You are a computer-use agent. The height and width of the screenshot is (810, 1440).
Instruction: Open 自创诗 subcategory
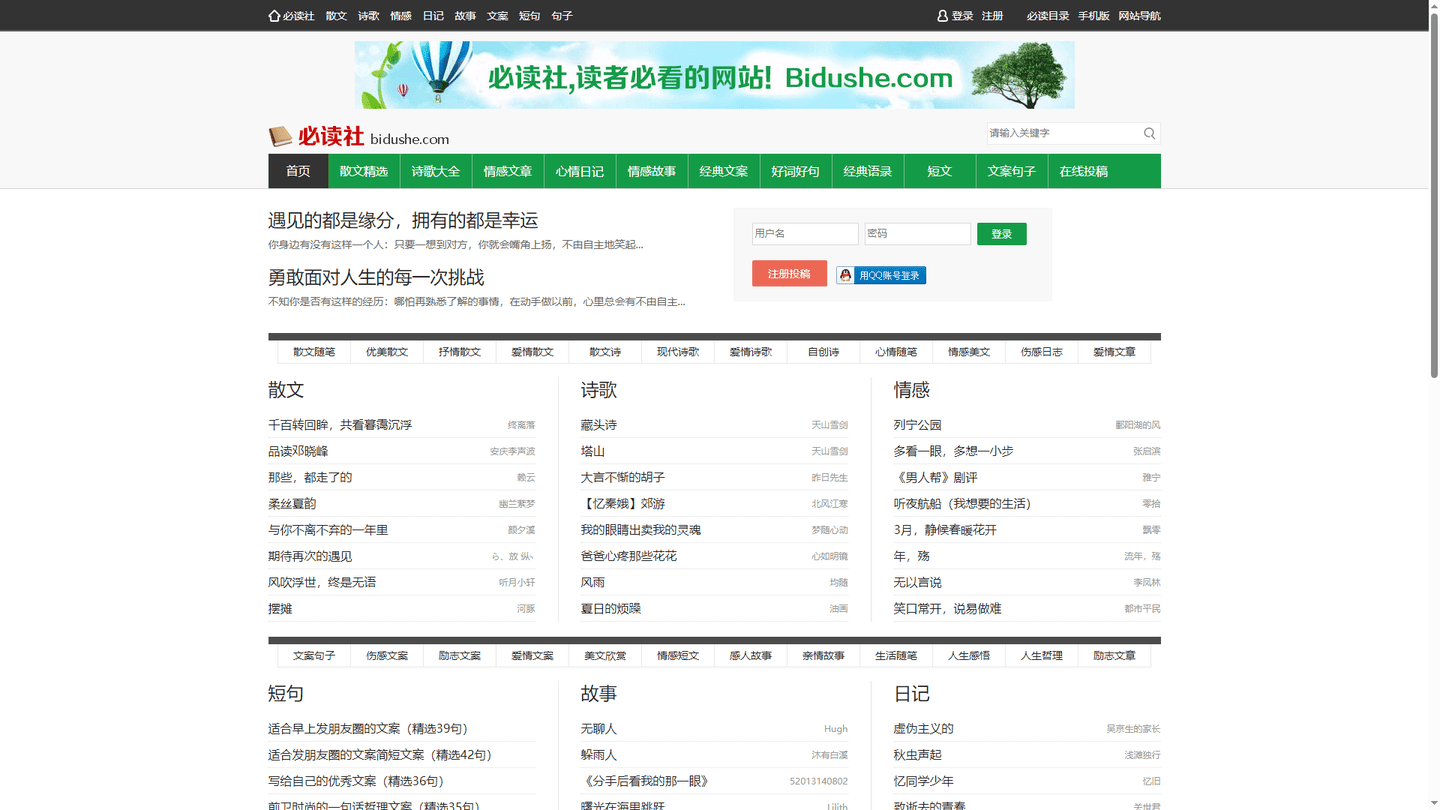pyautogui.click(x=823, y=352)
